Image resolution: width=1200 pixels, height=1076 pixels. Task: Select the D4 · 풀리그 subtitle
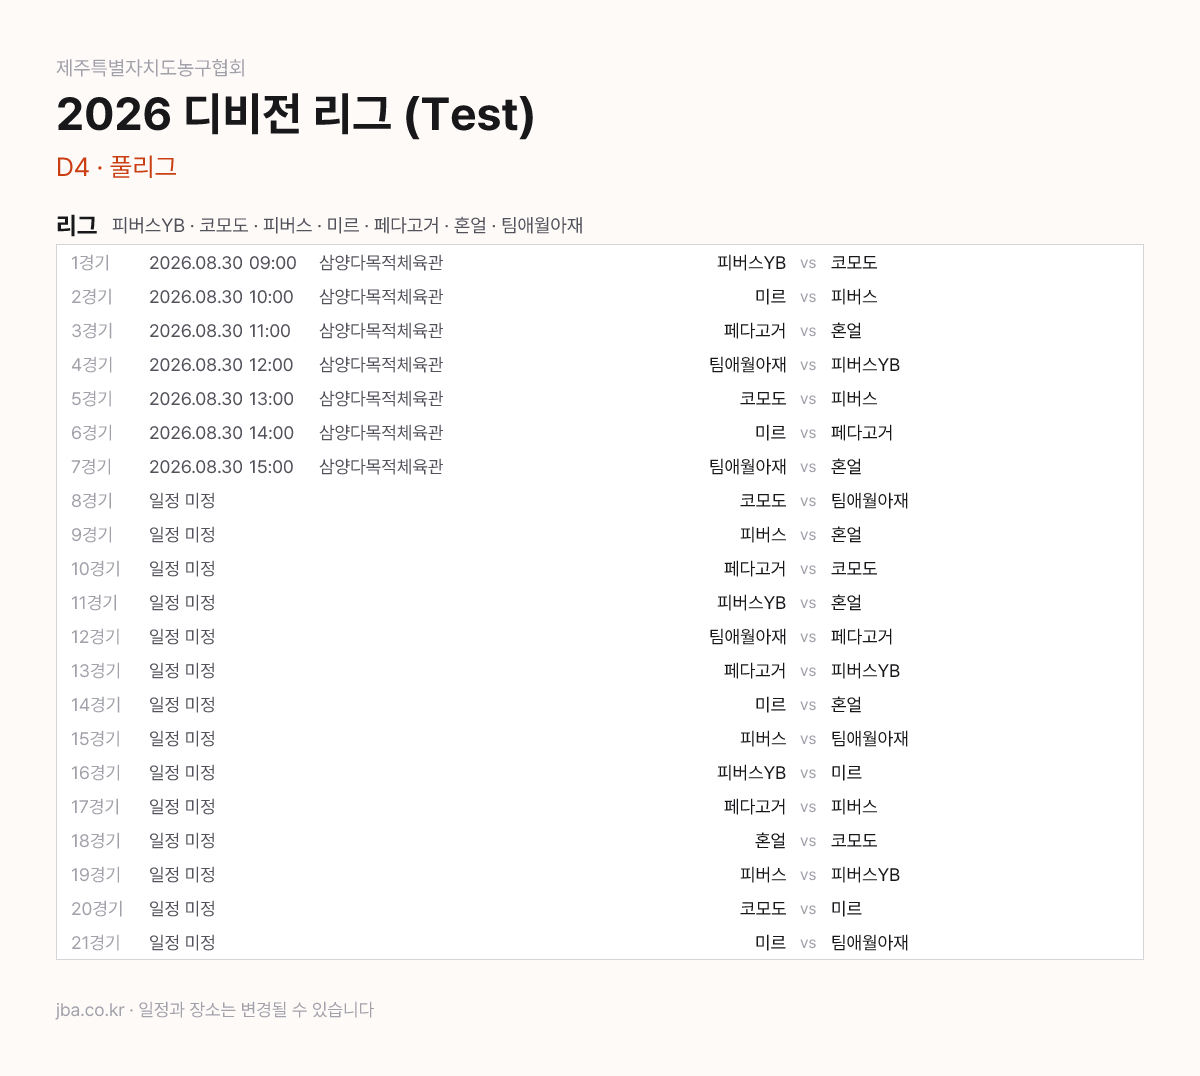pos(117,167)
